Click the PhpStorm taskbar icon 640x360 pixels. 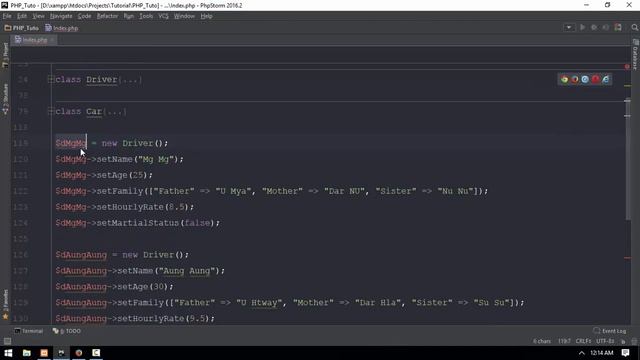coord(62,353)
